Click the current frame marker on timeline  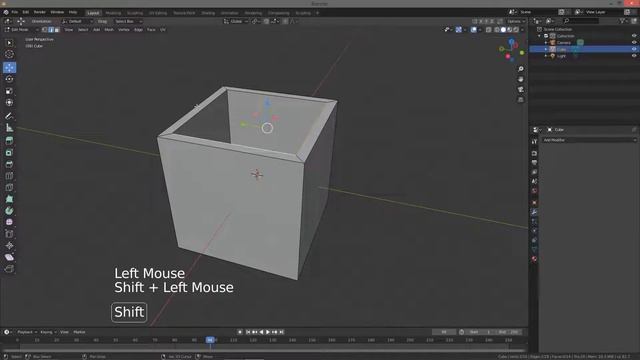[x=210, y=340]
